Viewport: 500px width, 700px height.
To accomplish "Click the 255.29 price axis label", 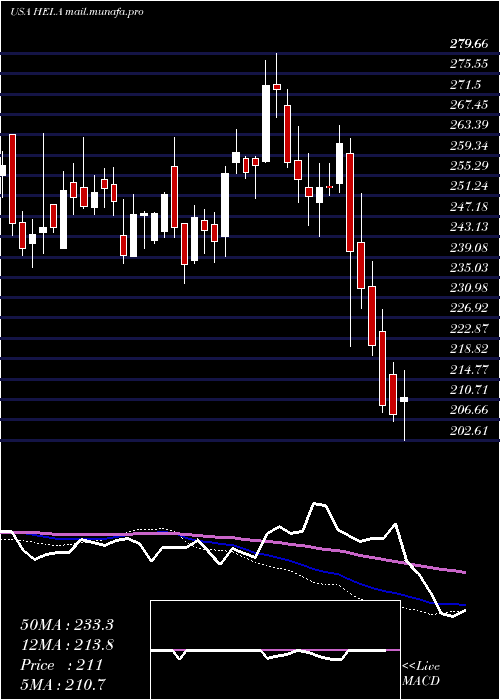I will [x=469, y=166].
